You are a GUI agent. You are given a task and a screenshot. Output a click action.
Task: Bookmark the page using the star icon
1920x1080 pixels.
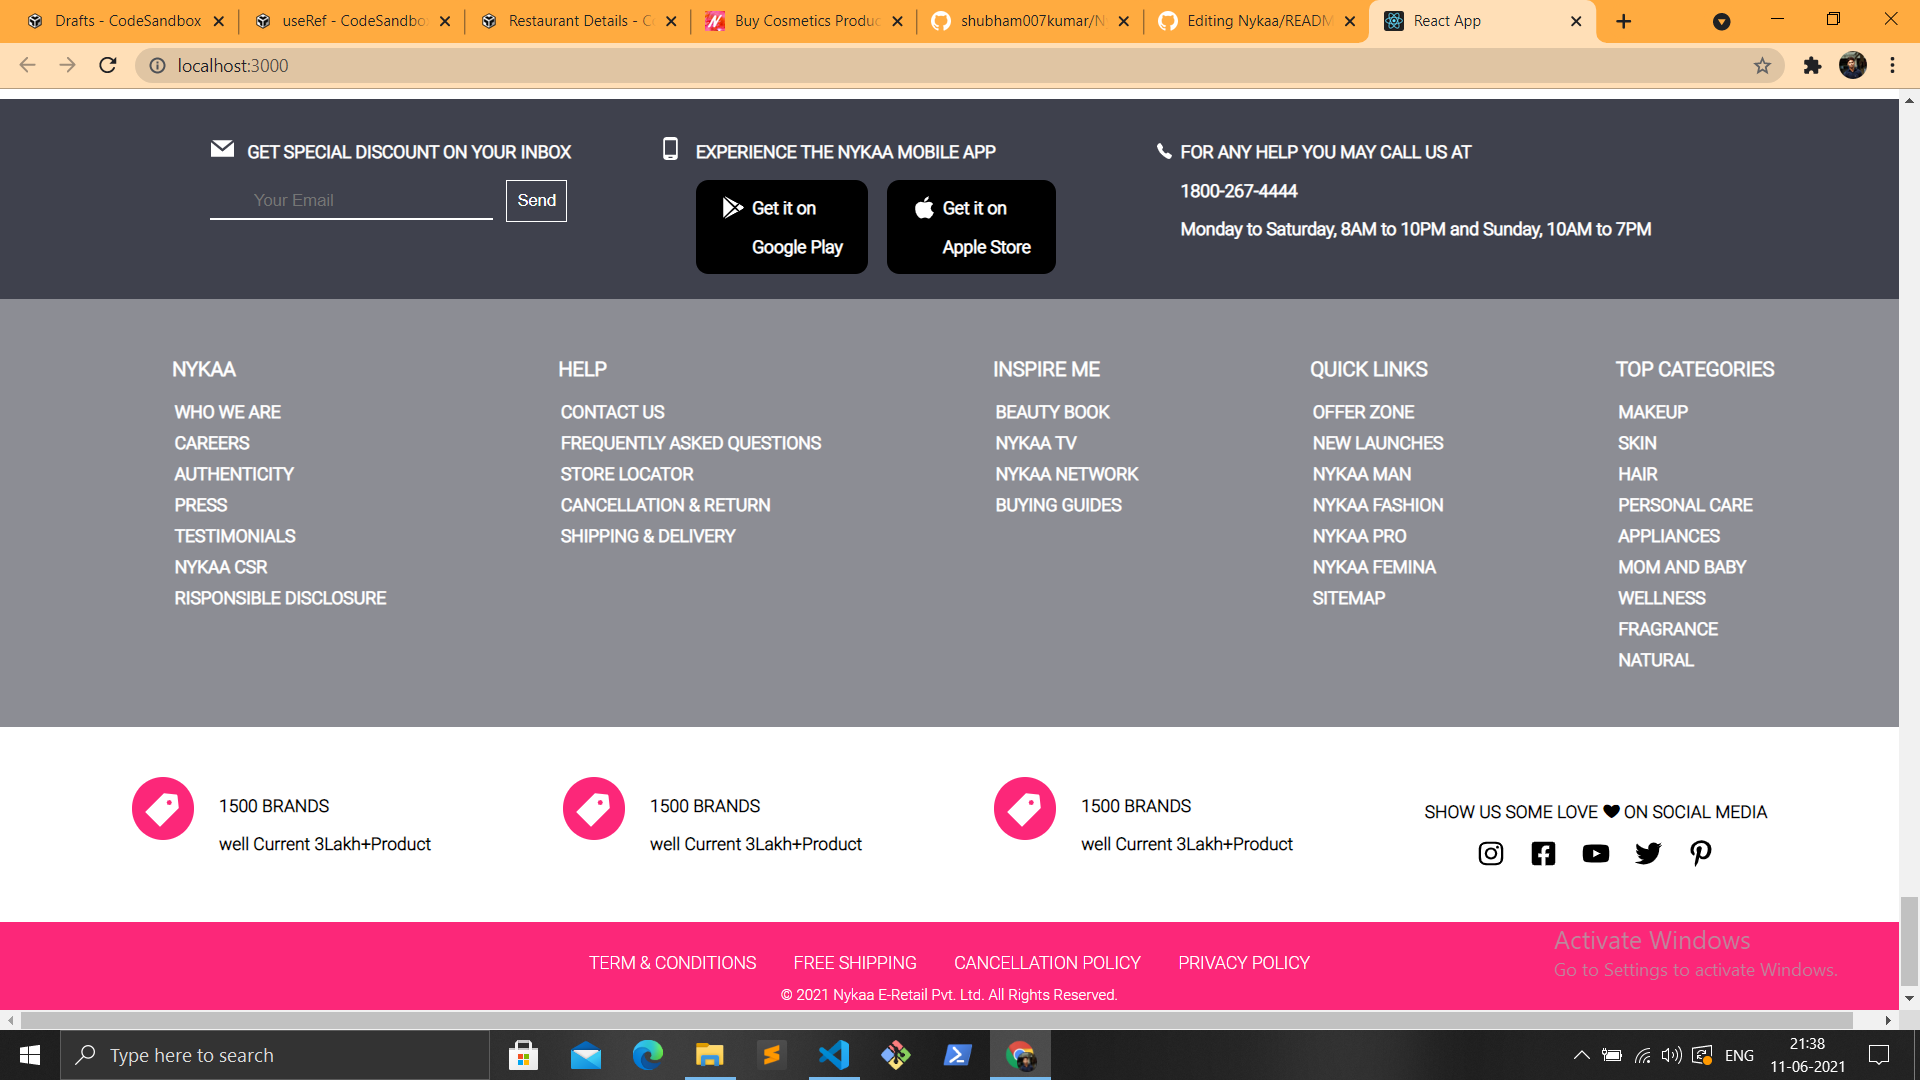coord(1763,66)
